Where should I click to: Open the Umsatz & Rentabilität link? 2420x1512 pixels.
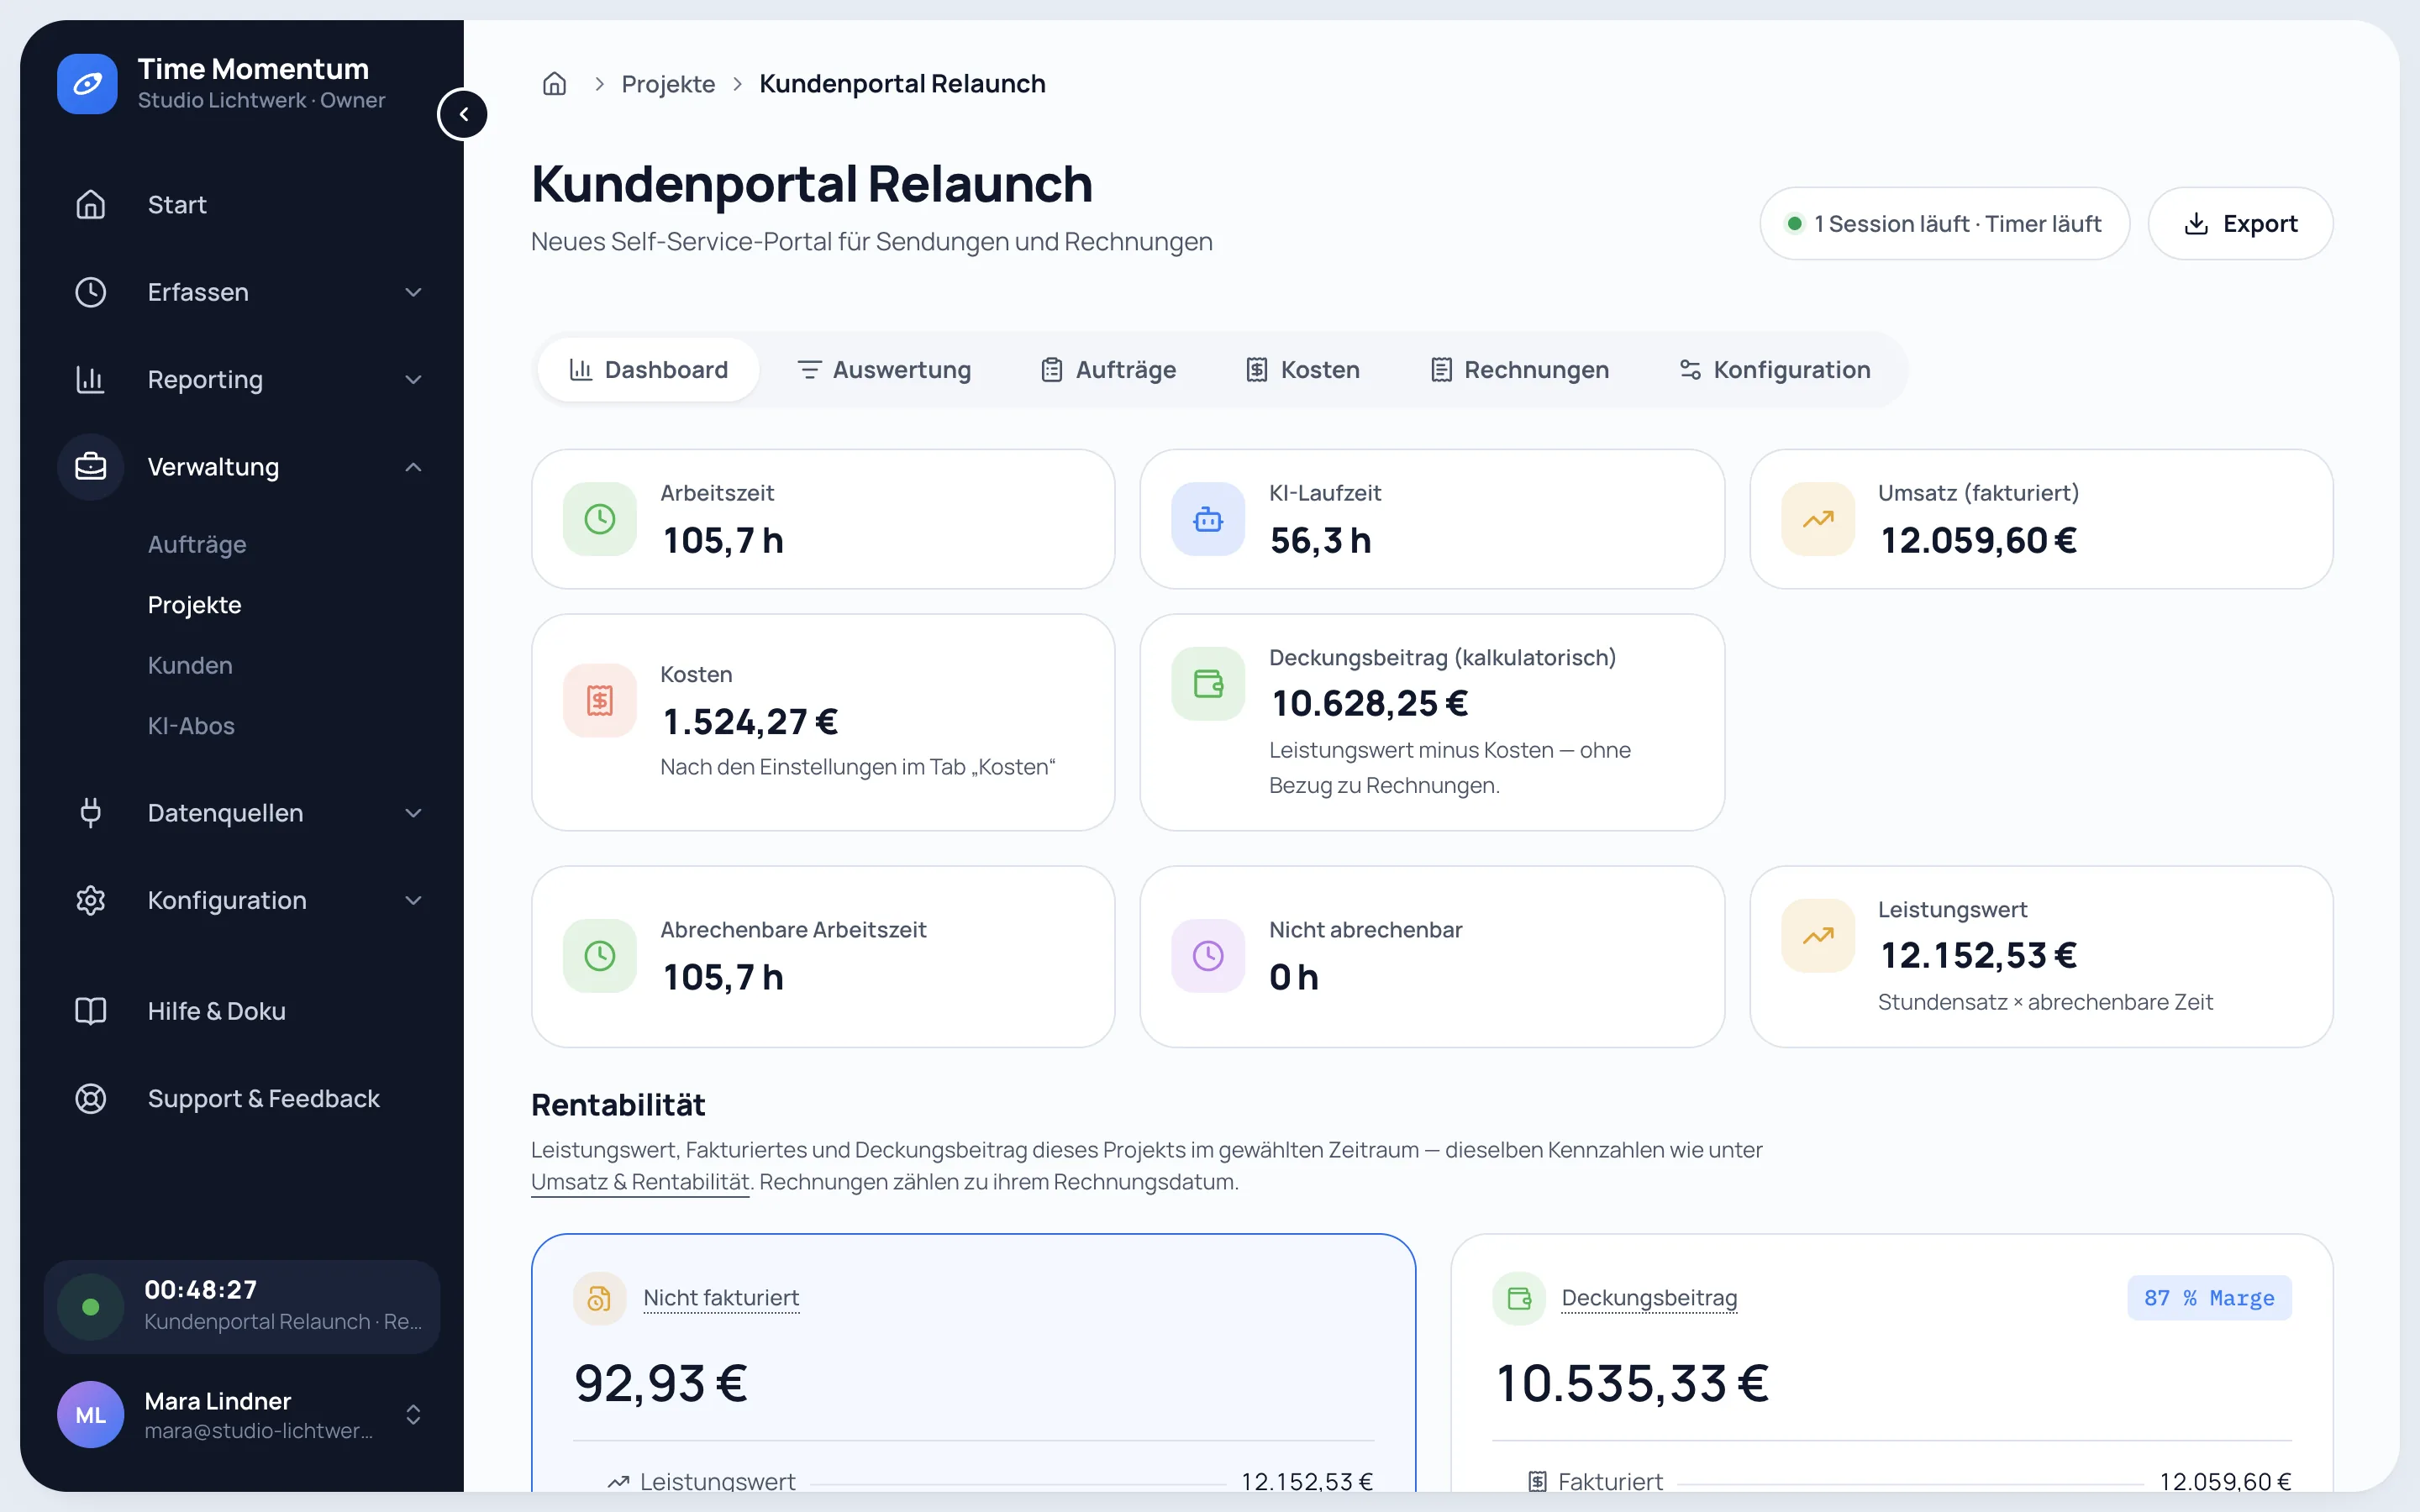point(640,1182)
